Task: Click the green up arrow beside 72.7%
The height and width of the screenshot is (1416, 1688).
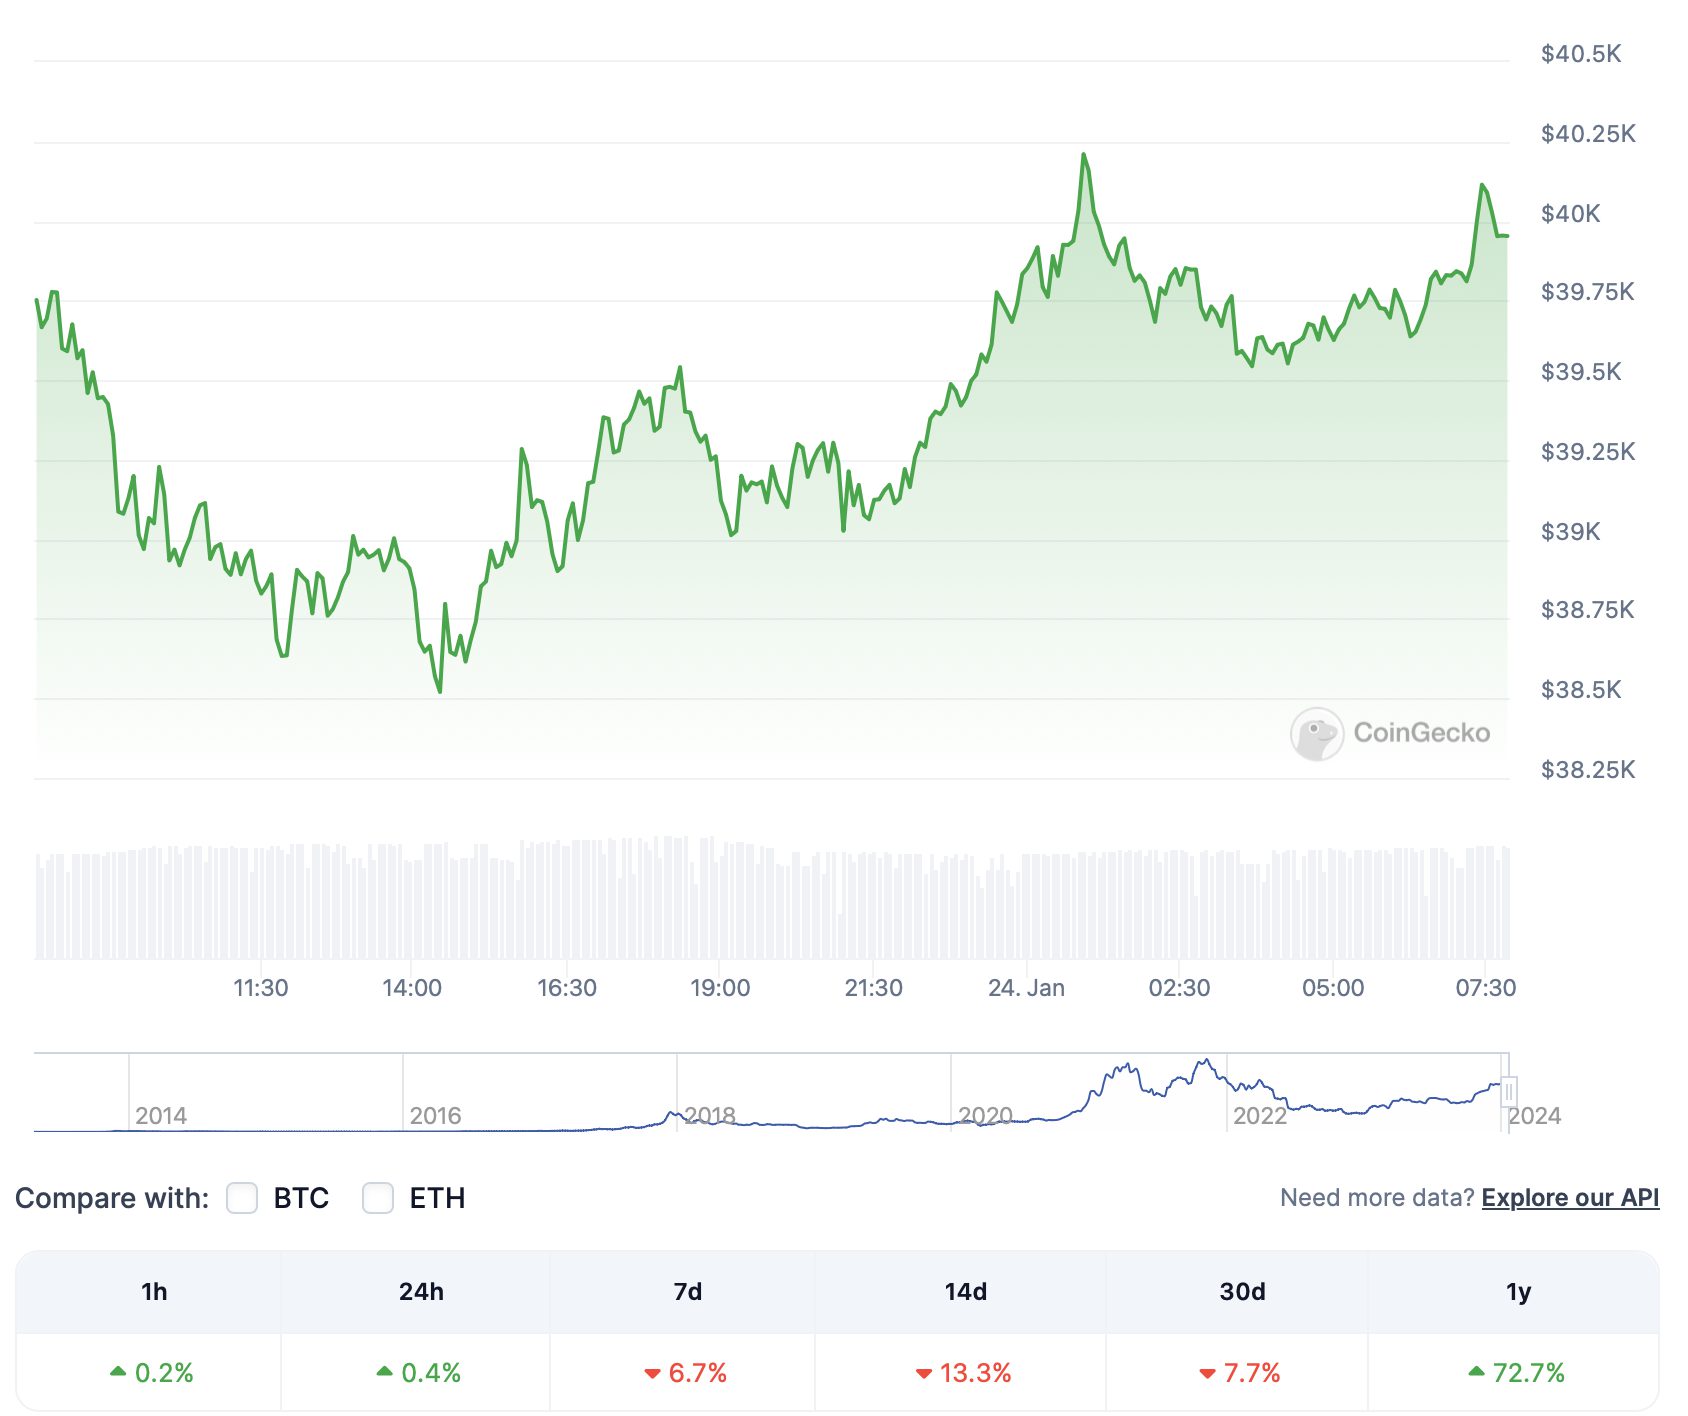Action: (x=1476, y=1371)
